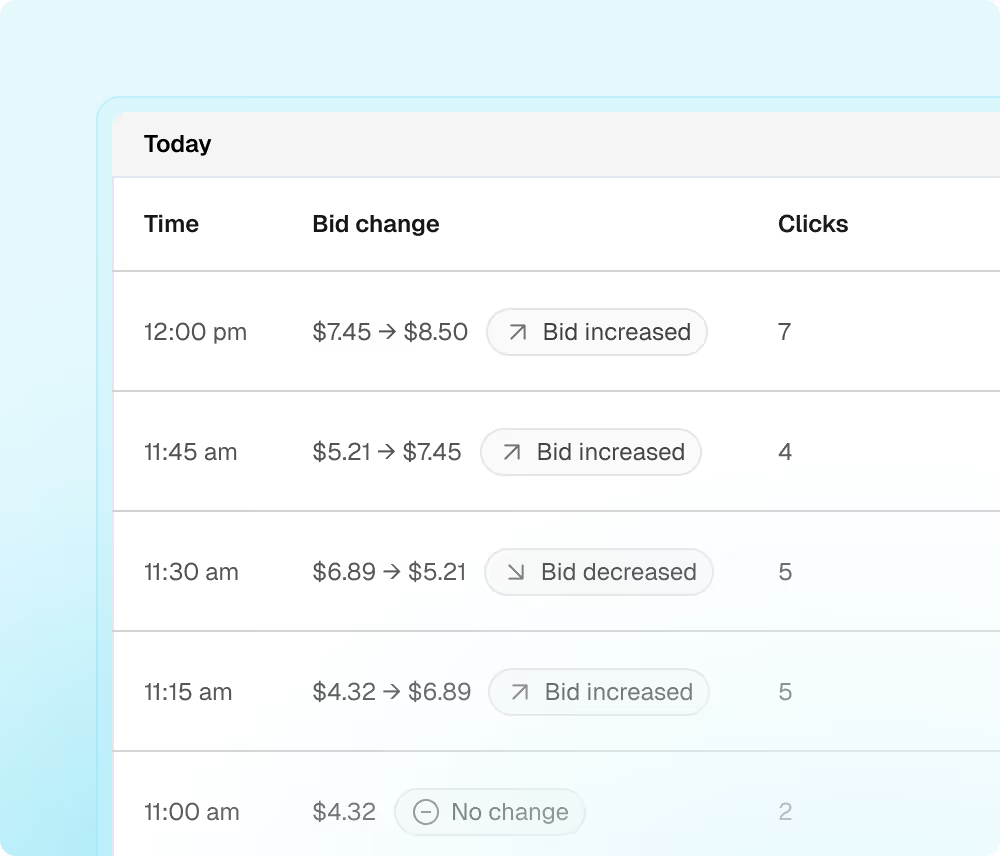Click the down-arrow icon in the 11:30 am badge
Screen dimensions: 1000x856
(516, 572)
